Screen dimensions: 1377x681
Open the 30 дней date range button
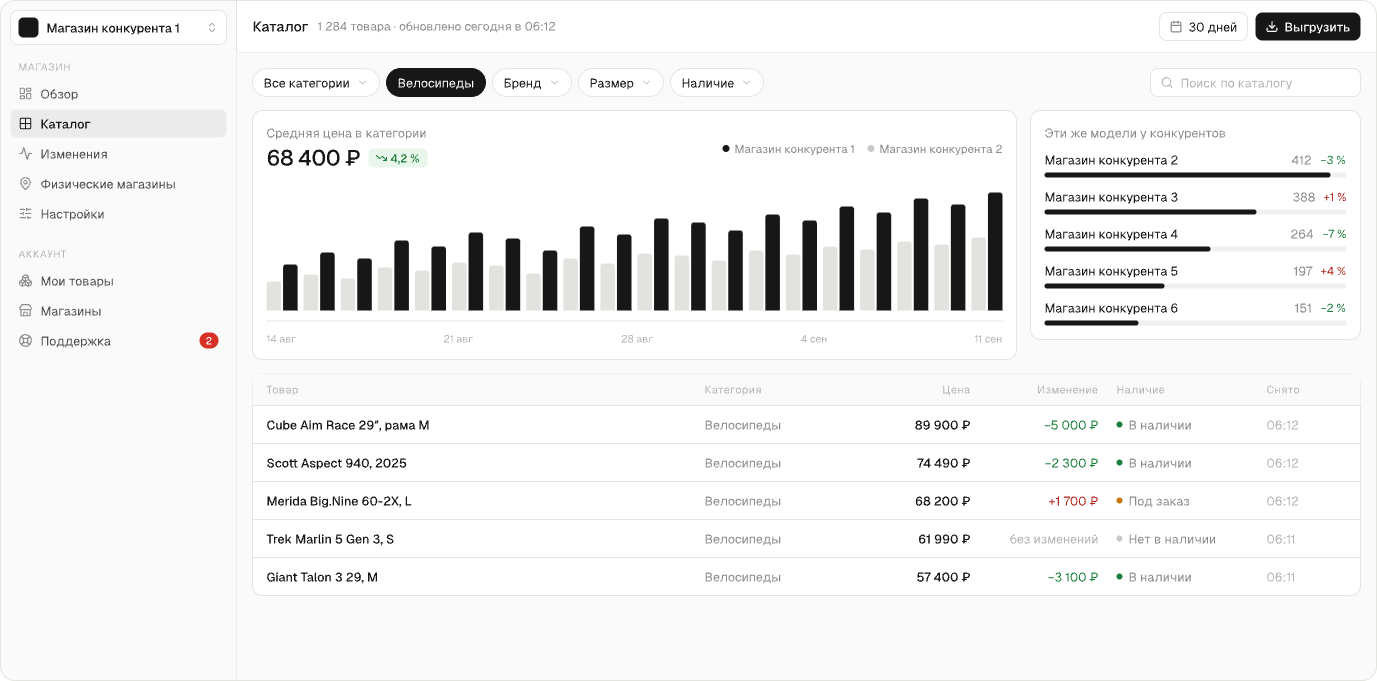pos(1204,27)
